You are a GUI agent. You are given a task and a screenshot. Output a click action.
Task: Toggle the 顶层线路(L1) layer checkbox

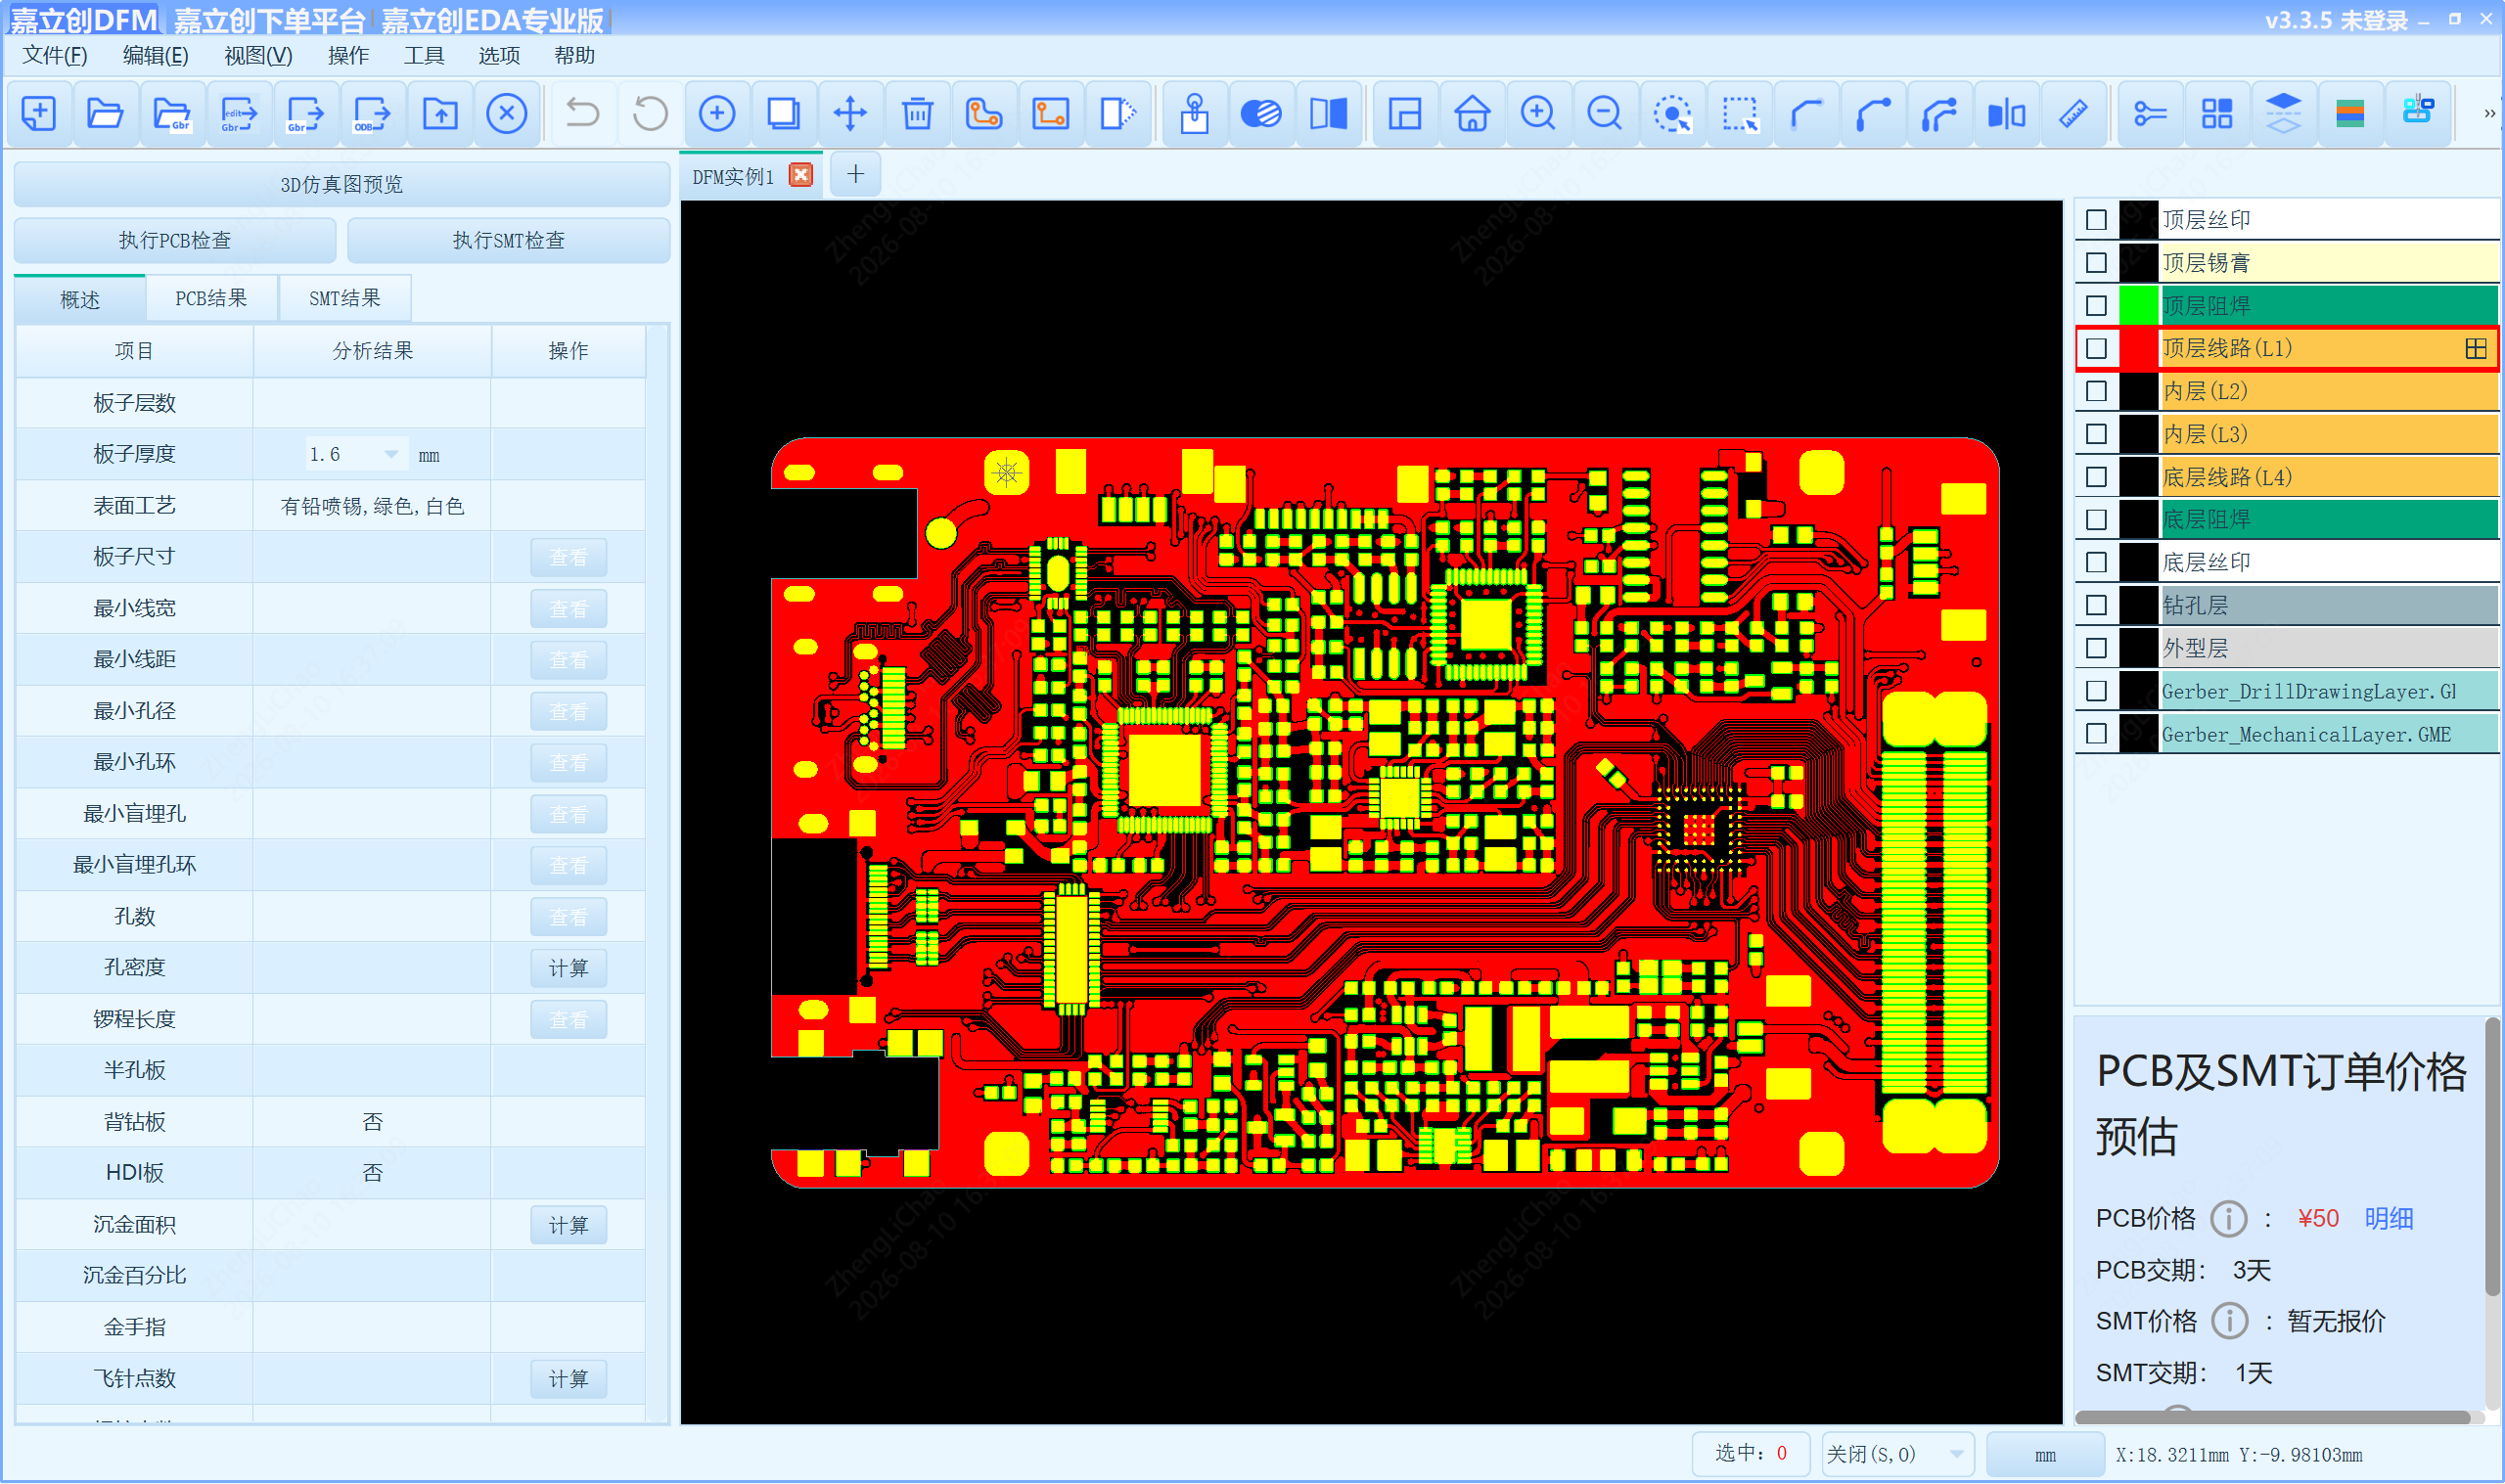click(x=2097, y=348)
